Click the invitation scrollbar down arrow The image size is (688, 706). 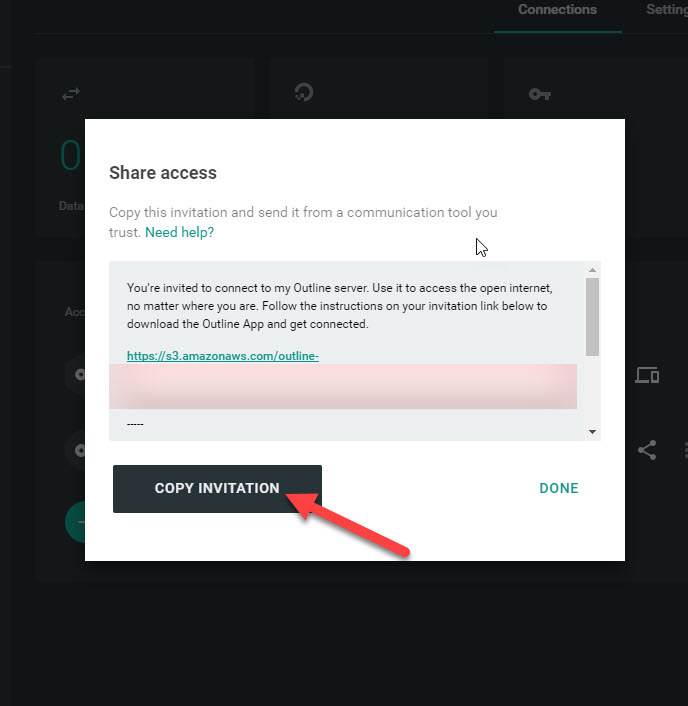(x=593, y=432)
